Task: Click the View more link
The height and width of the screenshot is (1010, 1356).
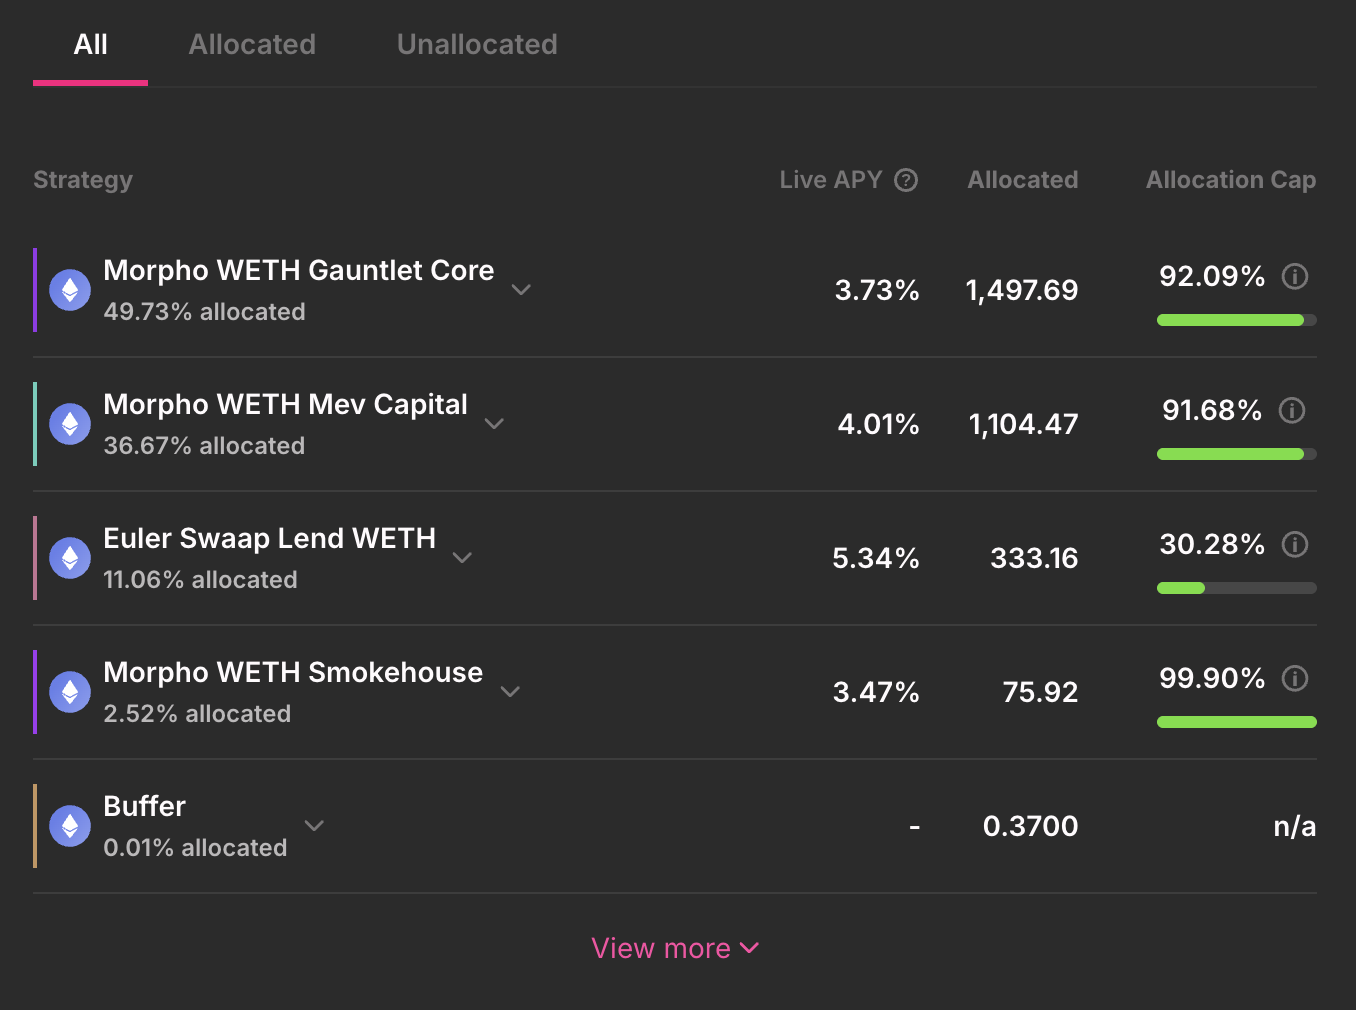Action: 675,948
